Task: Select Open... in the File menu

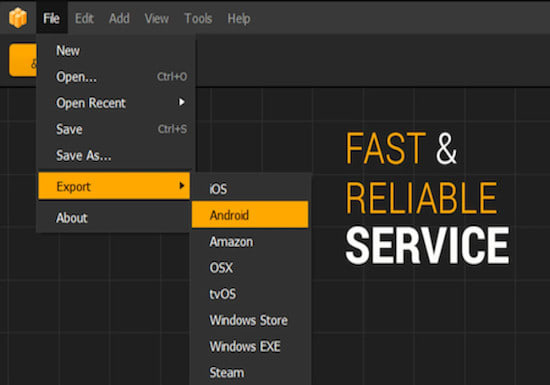Action: pos(115,77)
